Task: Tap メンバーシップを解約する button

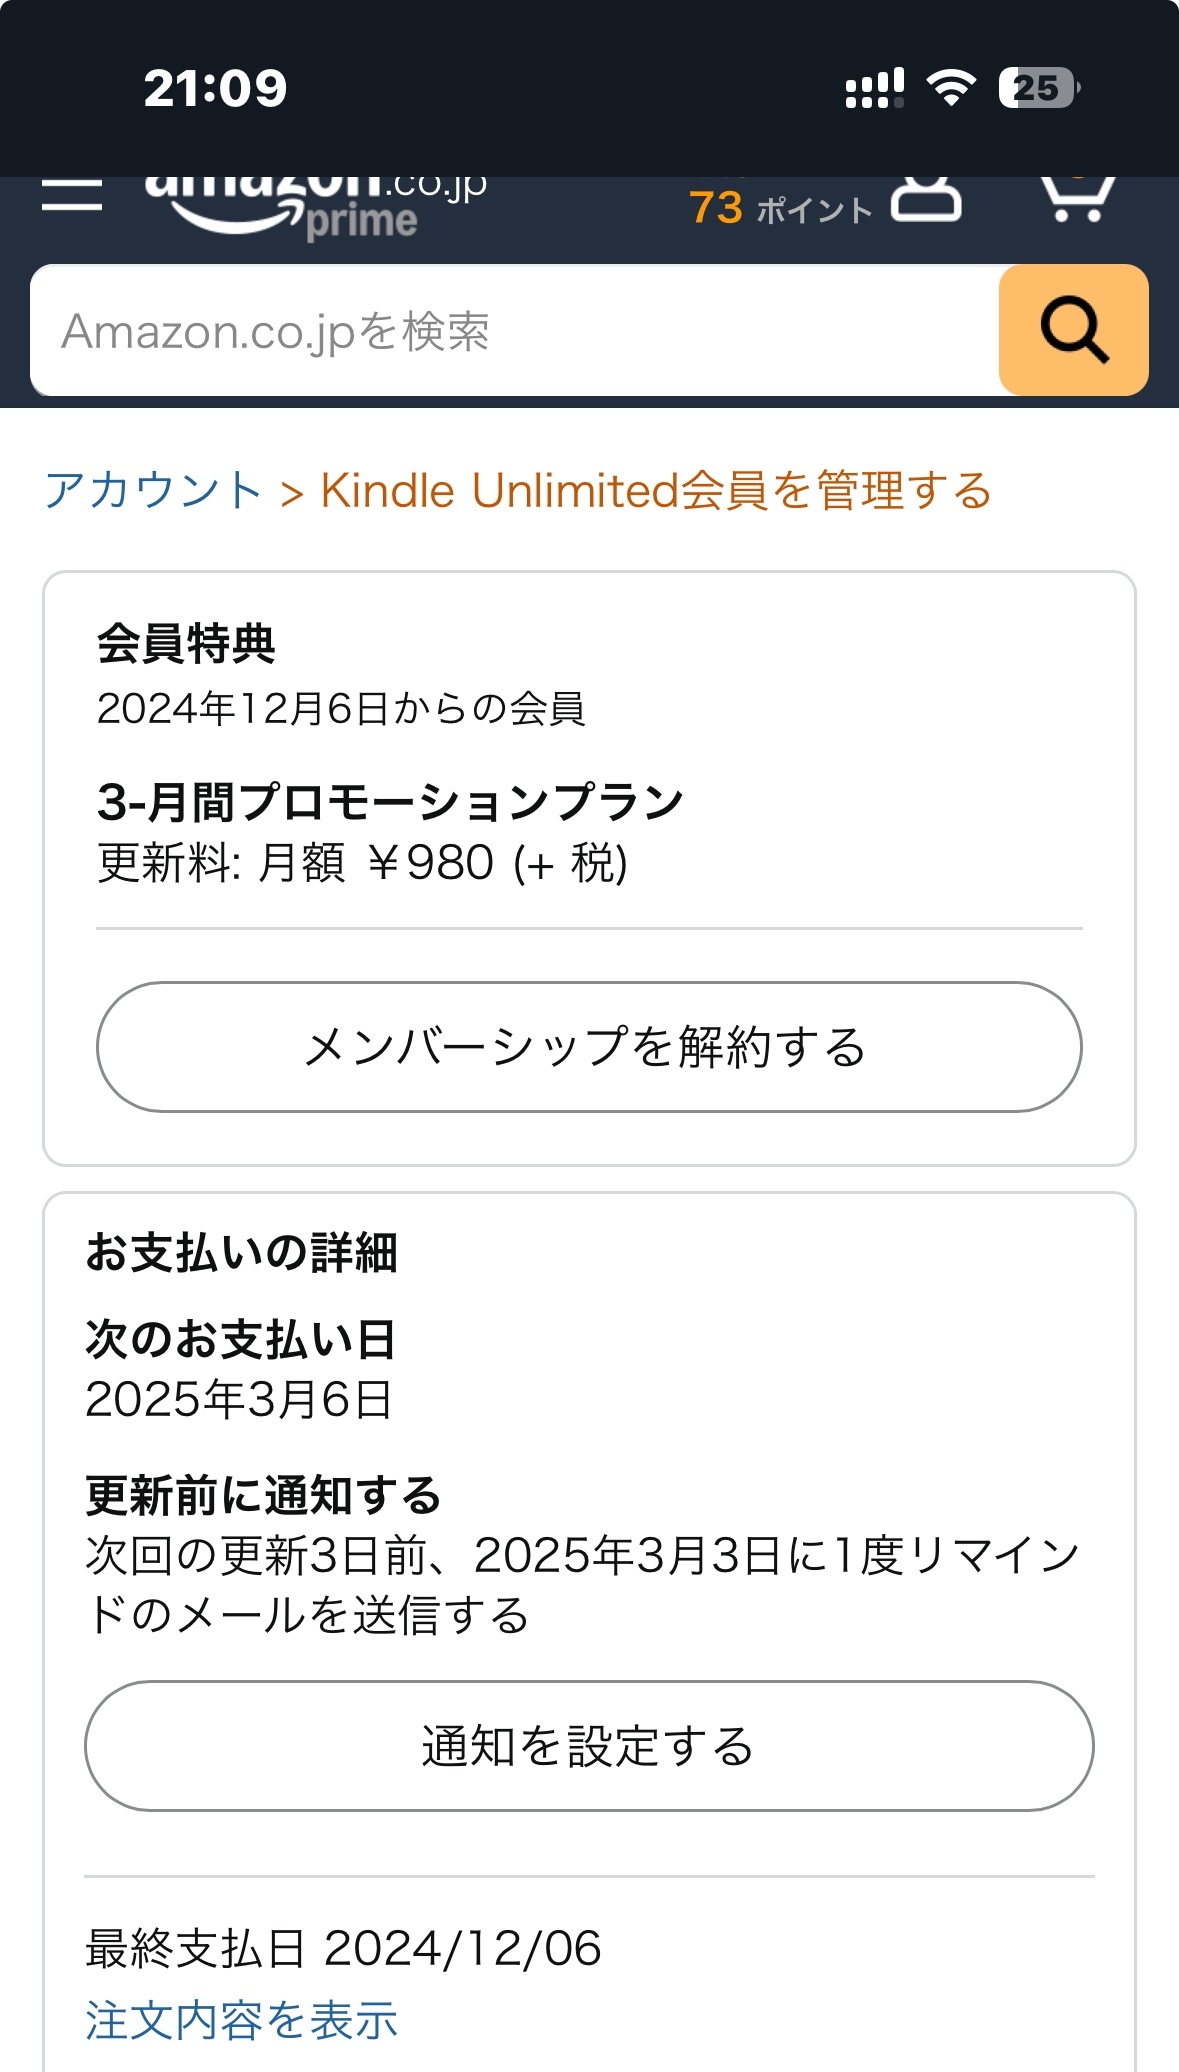Action: 589,1047
